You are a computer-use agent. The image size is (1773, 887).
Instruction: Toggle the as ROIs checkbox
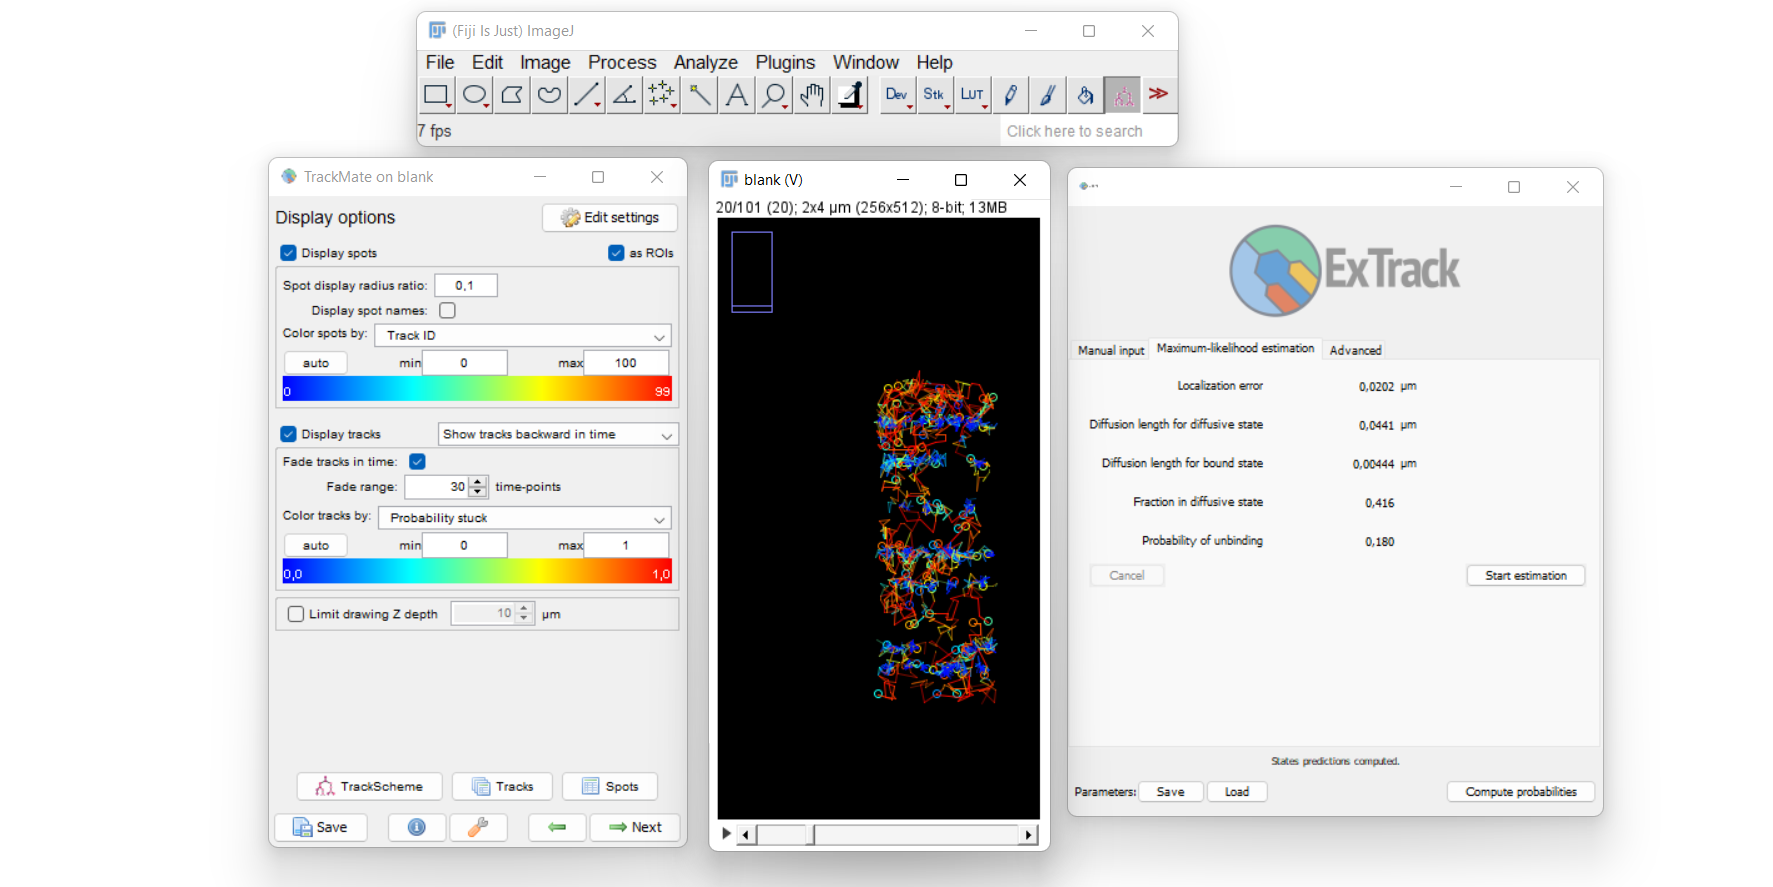point(616,253)
